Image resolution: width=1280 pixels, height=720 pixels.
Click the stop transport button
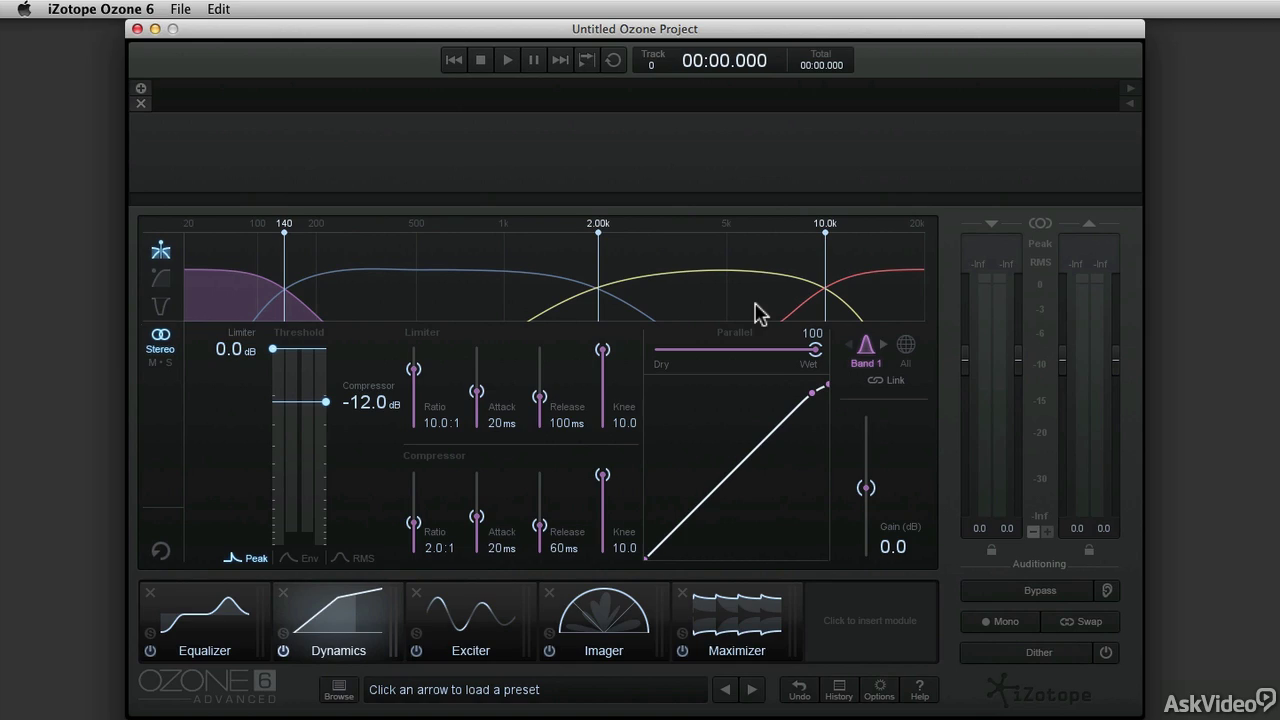tap(480, 60)
